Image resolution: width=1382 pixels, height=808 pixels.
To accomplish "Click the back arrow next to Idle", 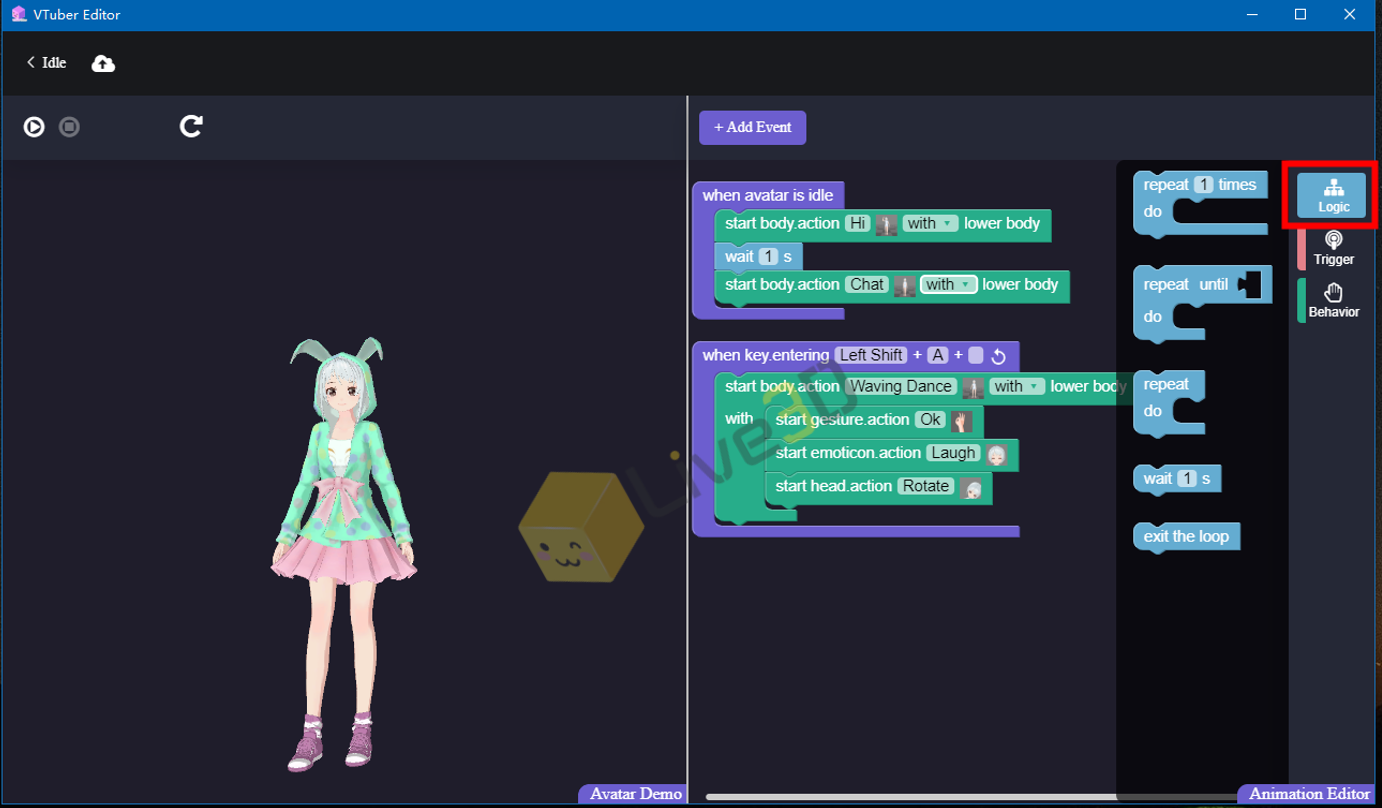I will [x=29, y=63].
